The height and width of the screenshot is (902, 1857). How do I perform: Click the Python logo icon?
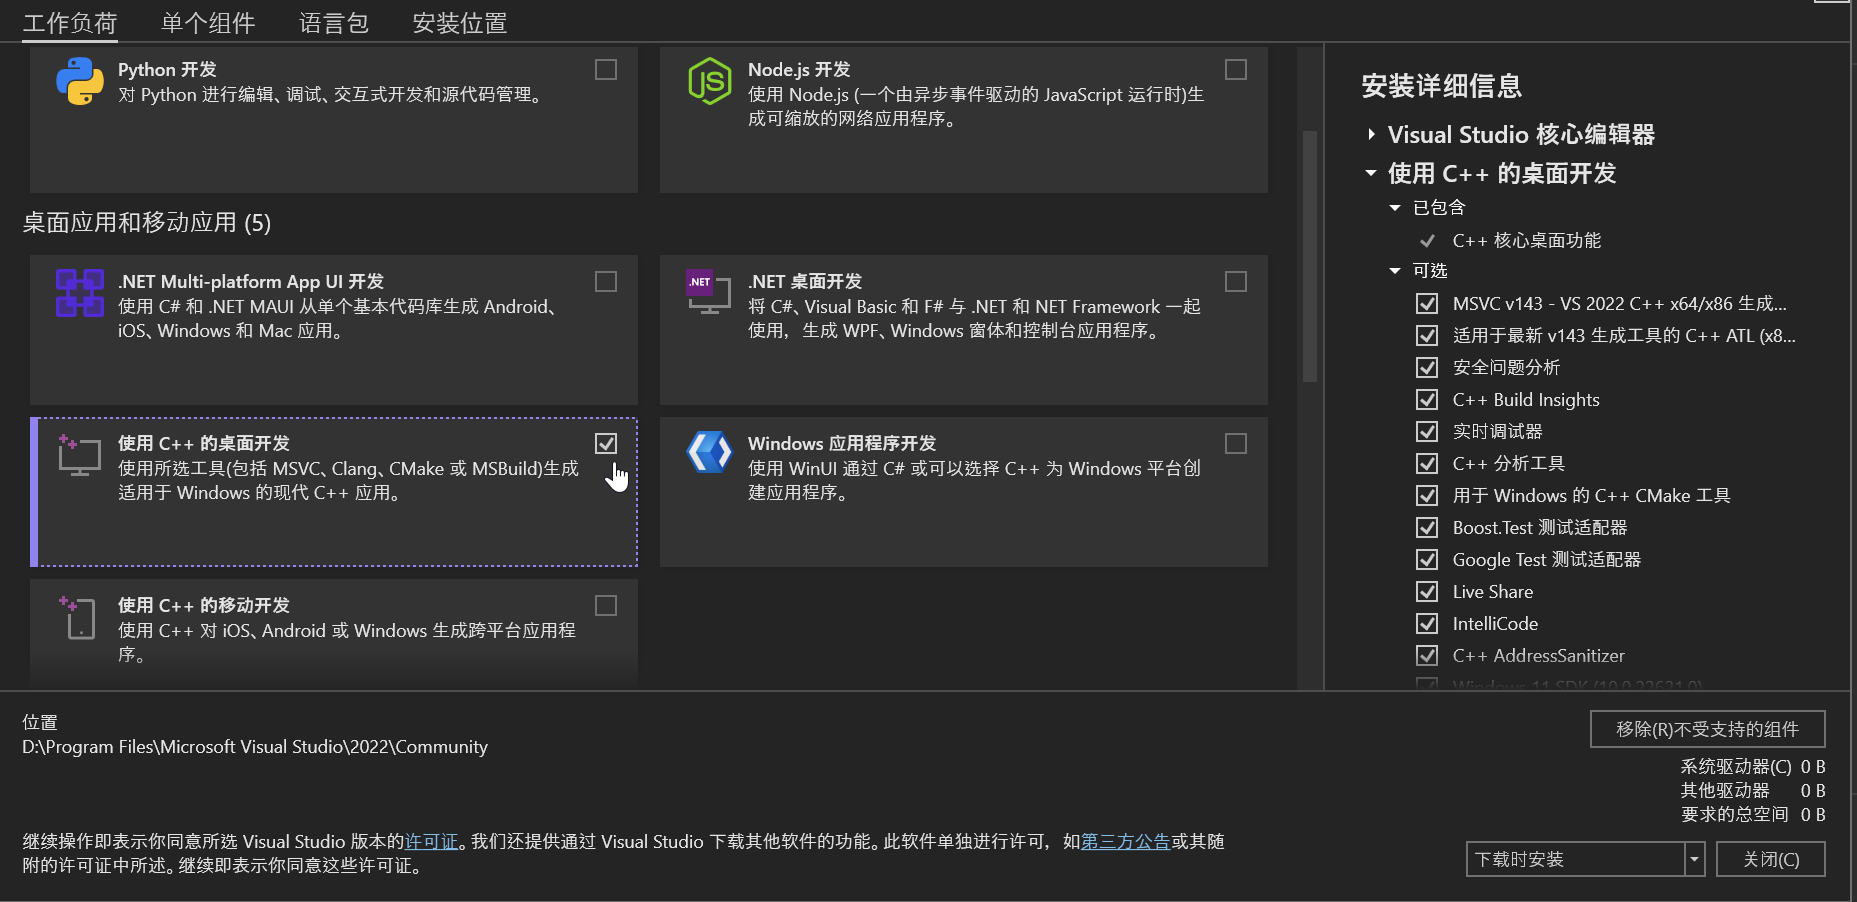click(x=80, y=81)
